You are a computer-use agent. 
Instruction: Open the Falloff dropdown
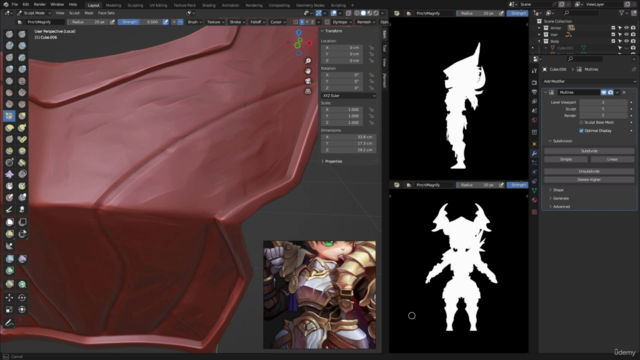pyautogui.click(x=257, y=22)
